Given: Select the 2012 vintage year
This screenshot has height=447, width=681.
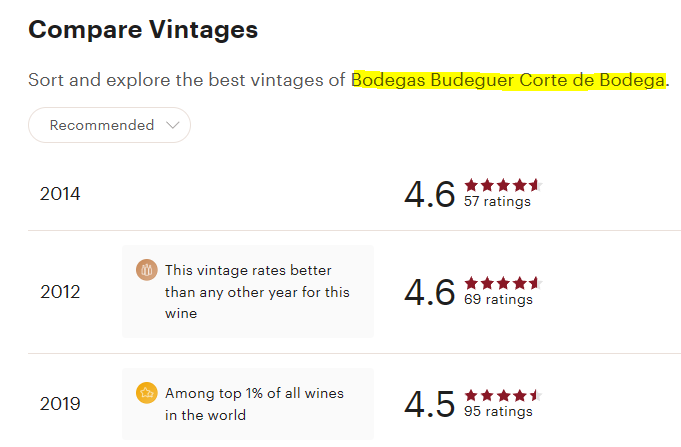Looking at the screenshot, I should (x=60, y=292).
